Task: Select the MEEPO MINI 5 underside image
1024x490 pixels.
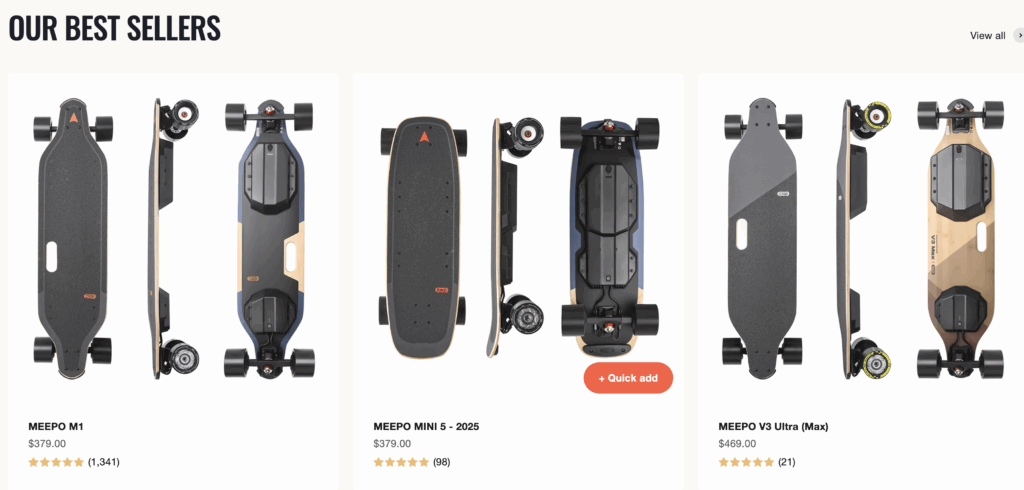Action: coord(609,237)
